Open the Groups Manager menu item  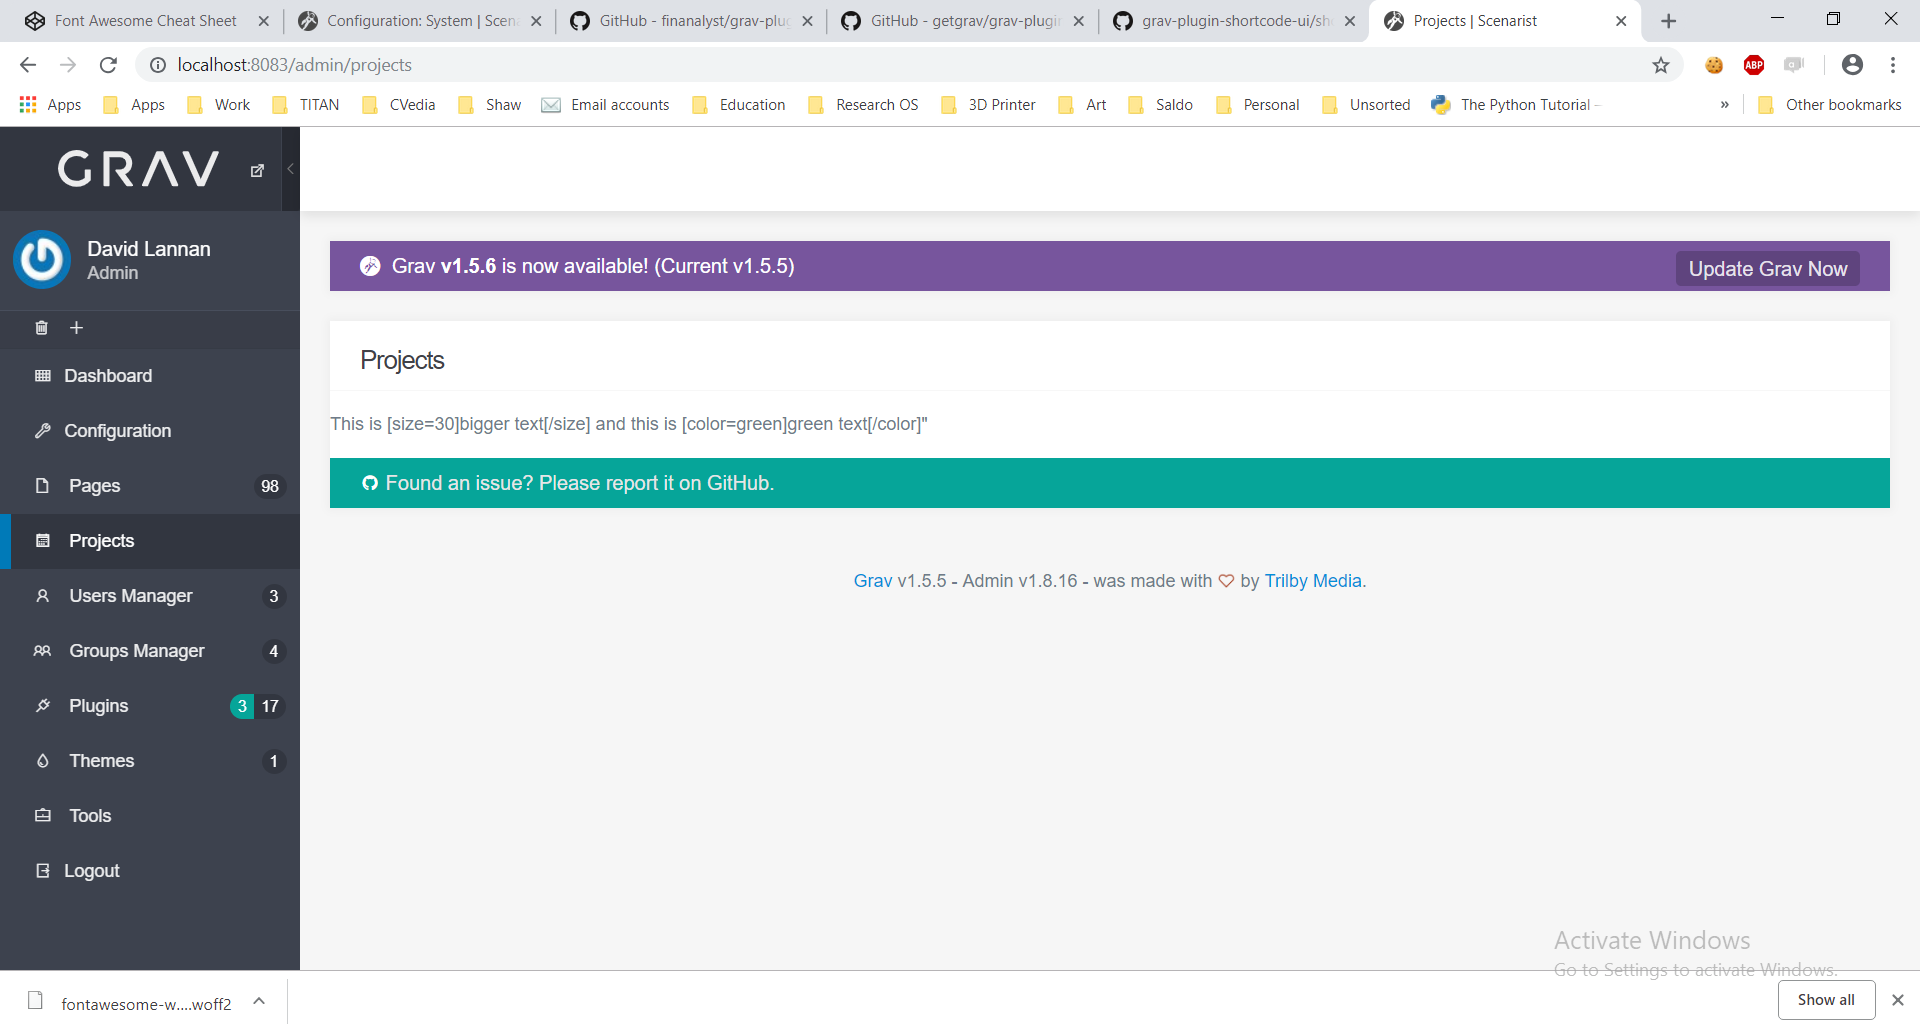click(150, 651)
